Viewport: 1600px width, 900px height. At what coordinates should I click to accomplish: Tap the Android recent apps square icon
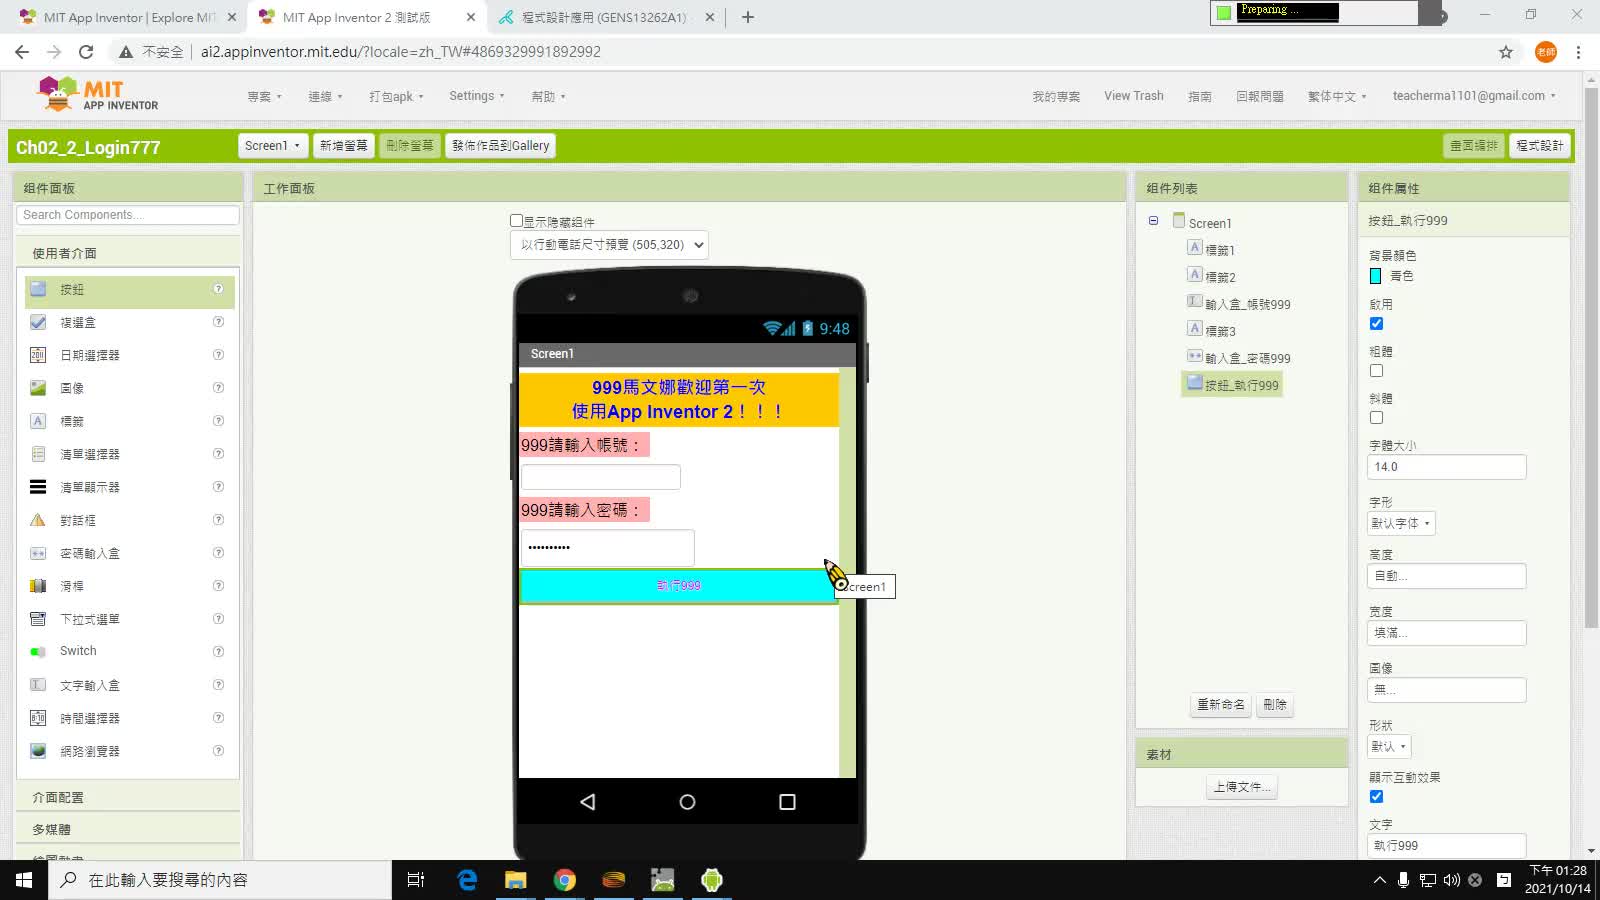[x=787, y=802]
